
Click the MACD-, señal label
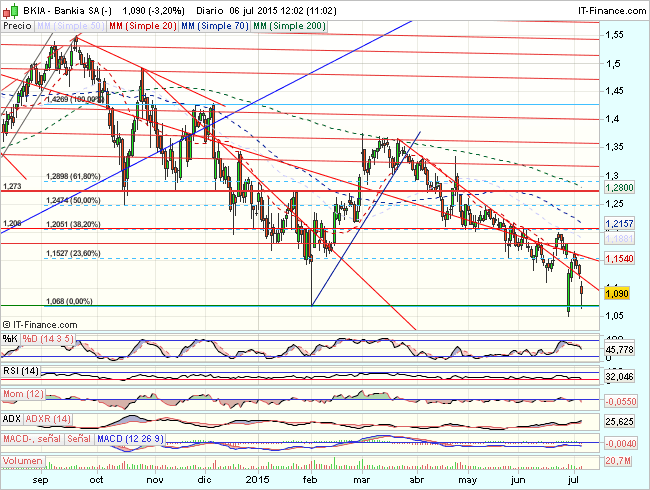(32, 439)
